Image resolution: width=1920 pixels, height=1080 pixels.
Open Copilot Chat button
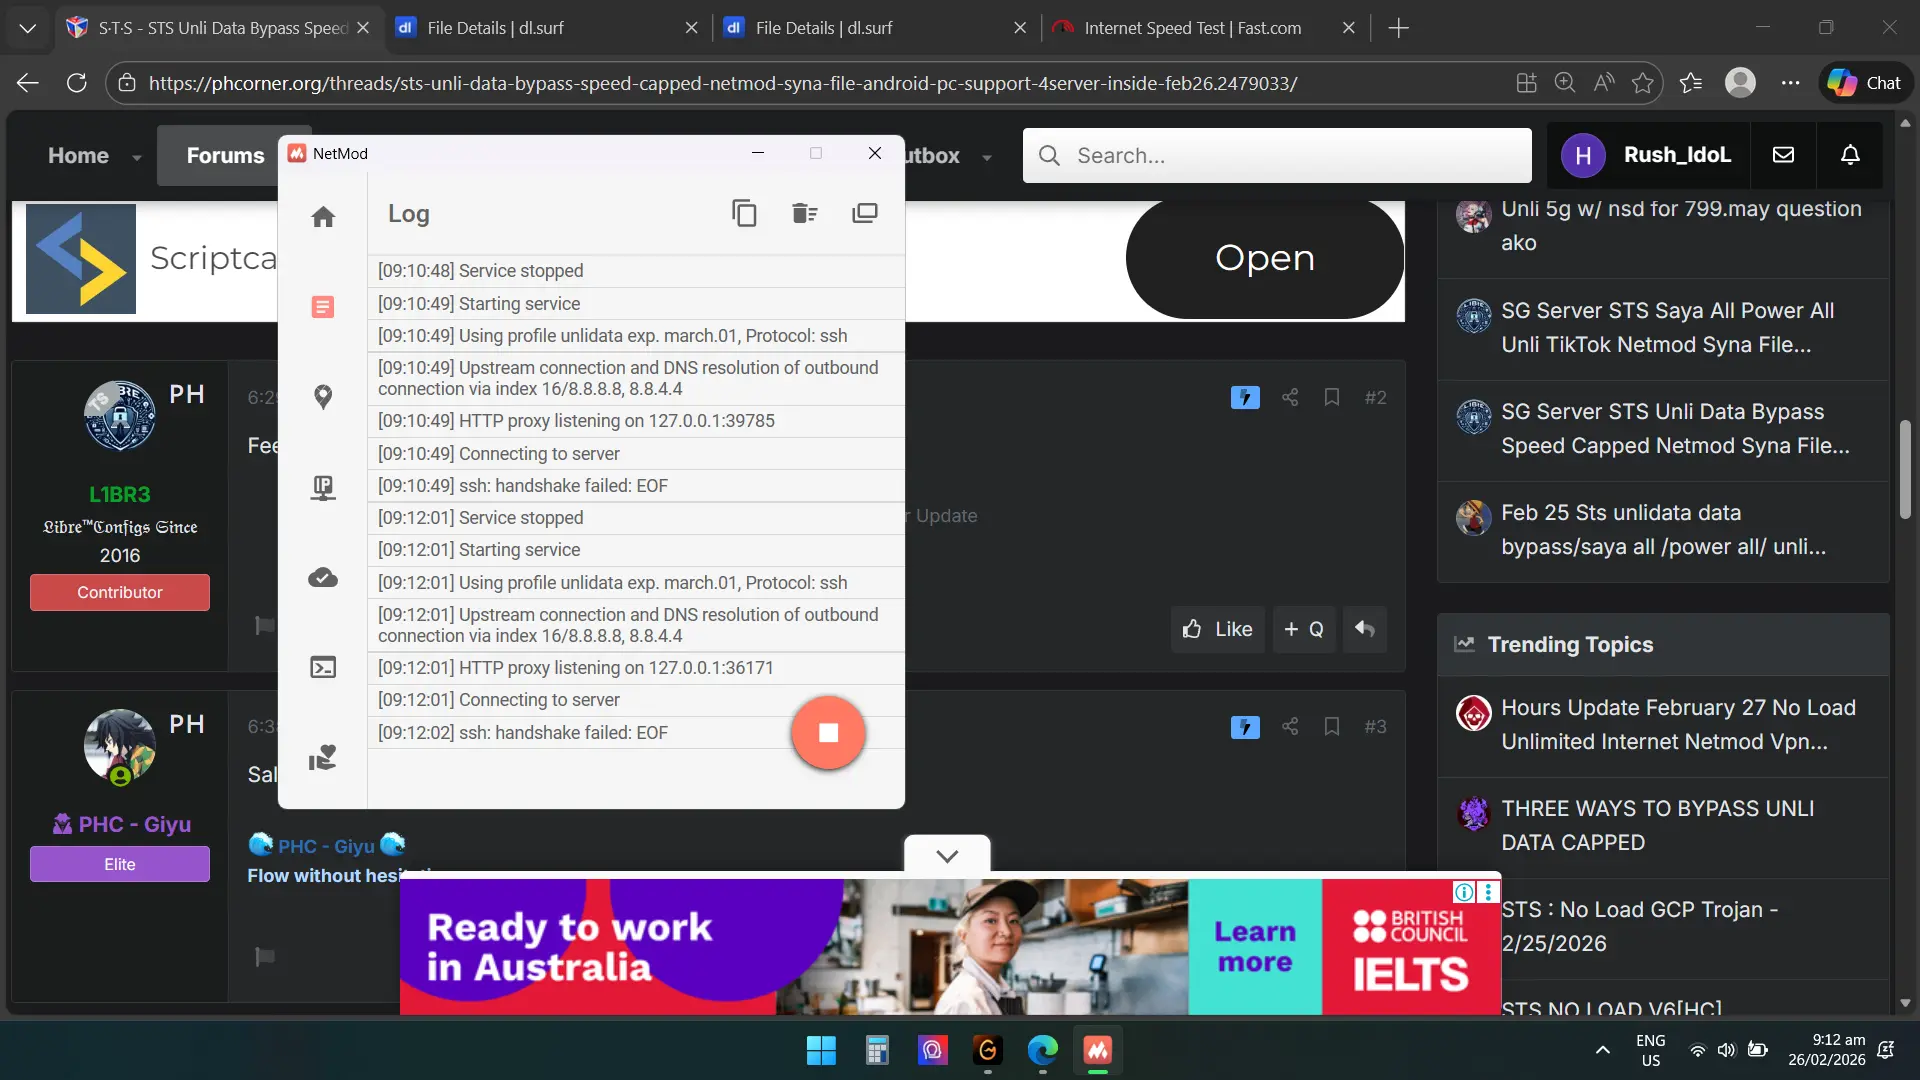point(1865,83)
